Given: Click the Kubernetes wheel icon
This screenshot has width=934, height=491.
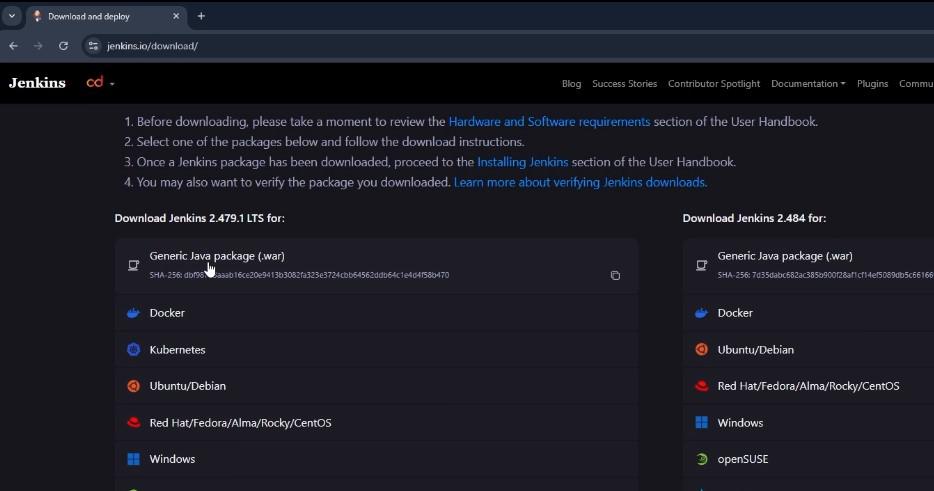Looking at the screenshot, I should 133,350.
